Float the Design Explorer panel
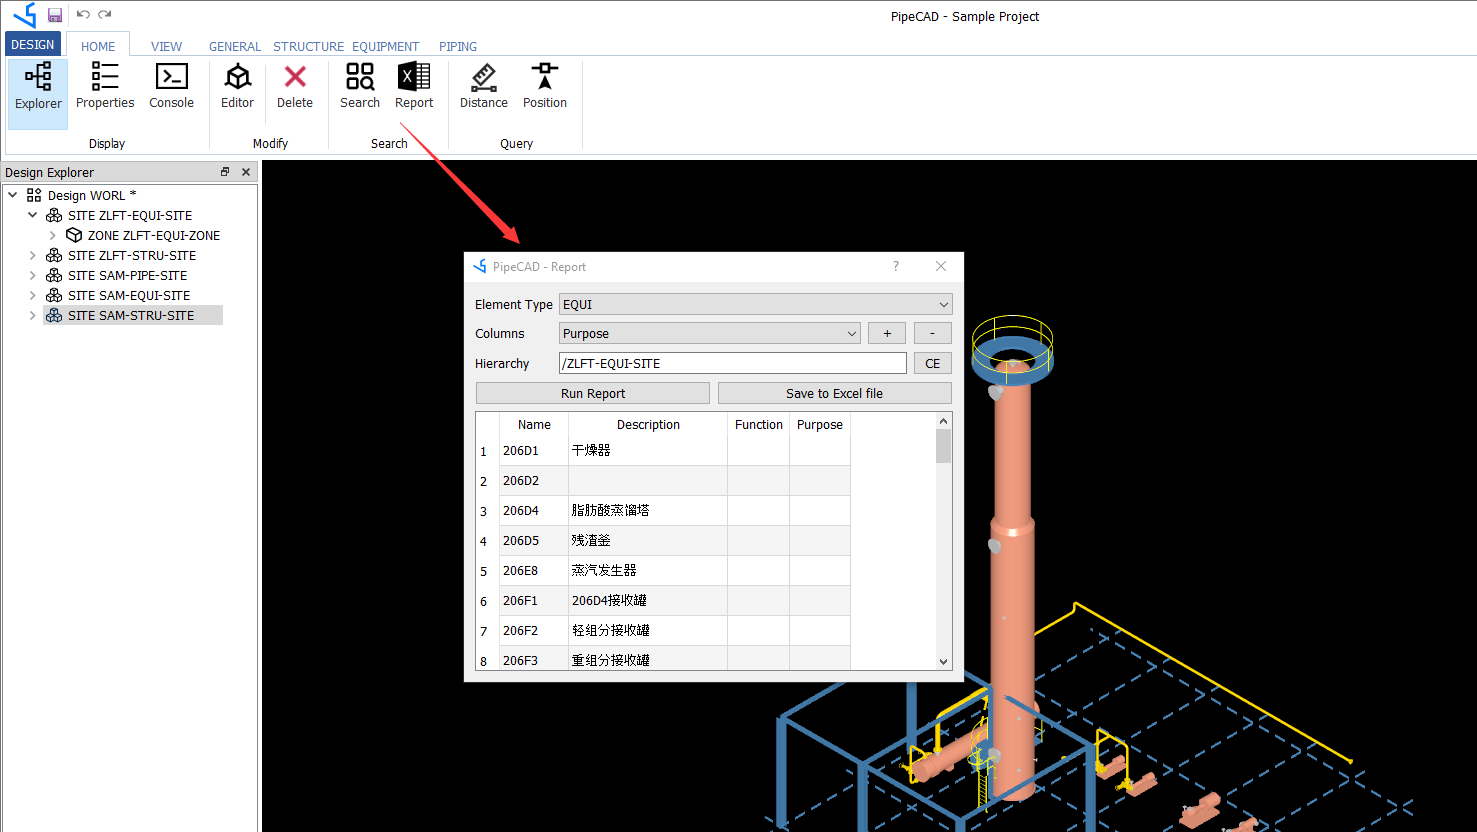Viewport: 1477px width, 832px height. [x=225, y=172]
